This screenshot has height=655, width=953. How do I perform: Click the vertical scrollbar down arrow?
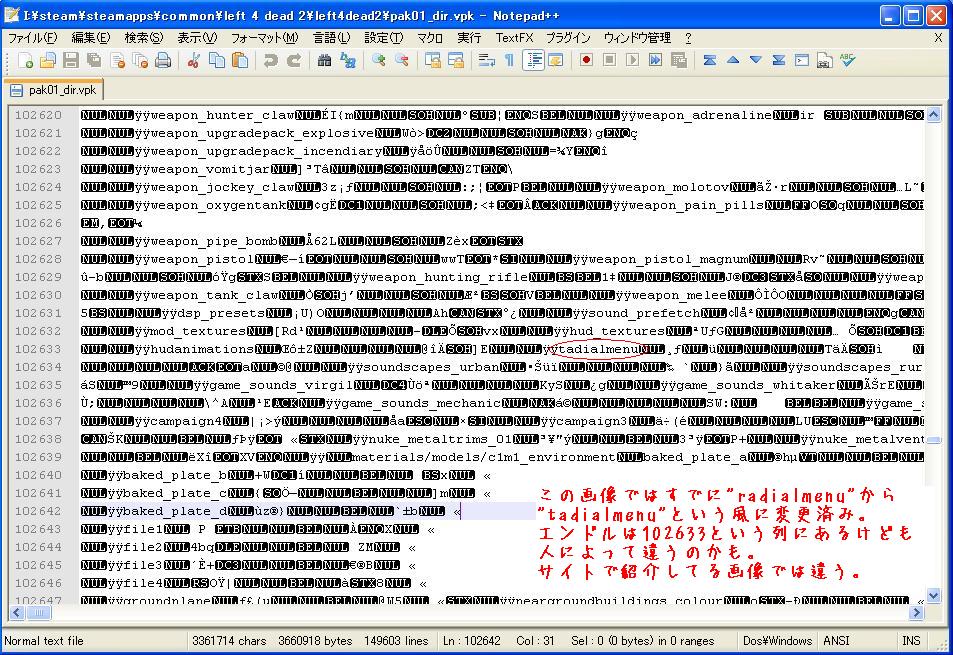pos(934,595)
